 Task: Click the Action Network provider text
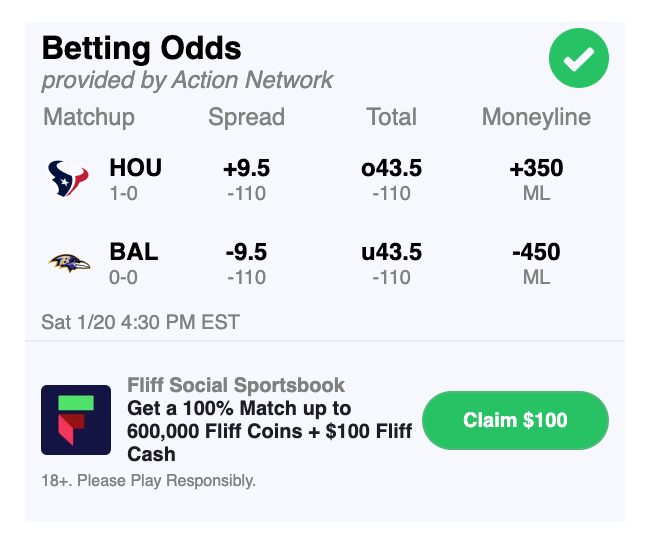[187, 80]
